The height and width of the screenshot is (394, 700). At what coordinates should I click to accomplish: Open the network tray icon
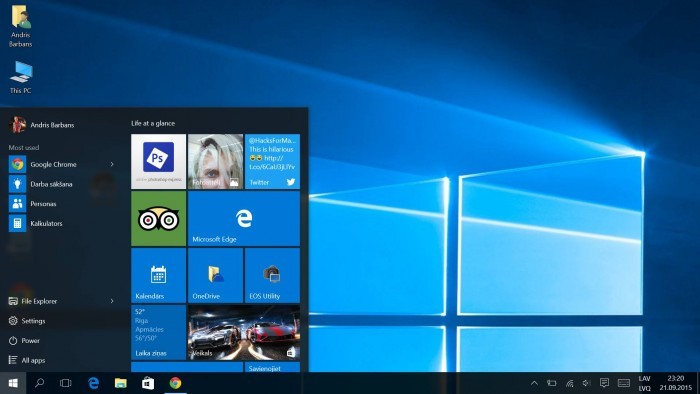click(x=569, y=383)
